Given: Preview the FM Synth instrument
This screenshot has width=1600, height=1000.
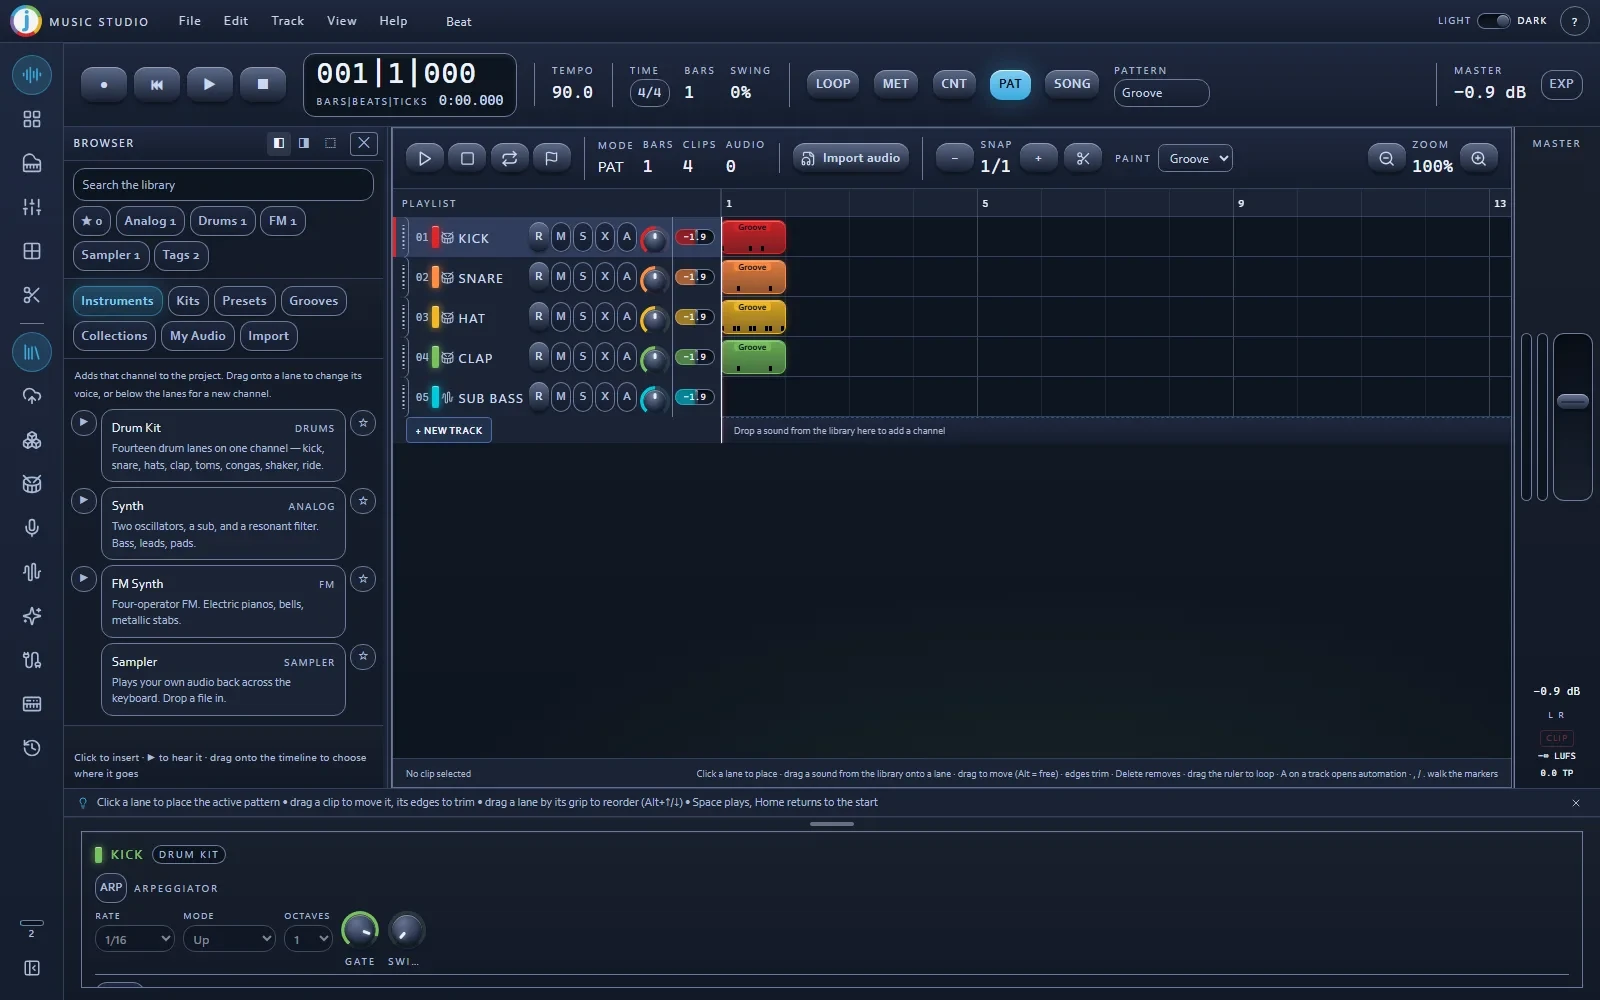Looking at the screenshot, I should point(84,579).
